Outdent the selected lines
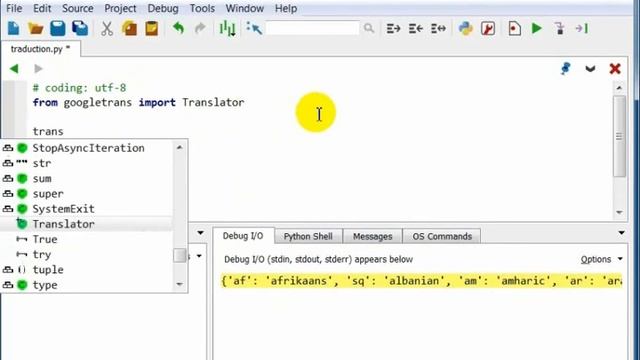 (416, 29)
